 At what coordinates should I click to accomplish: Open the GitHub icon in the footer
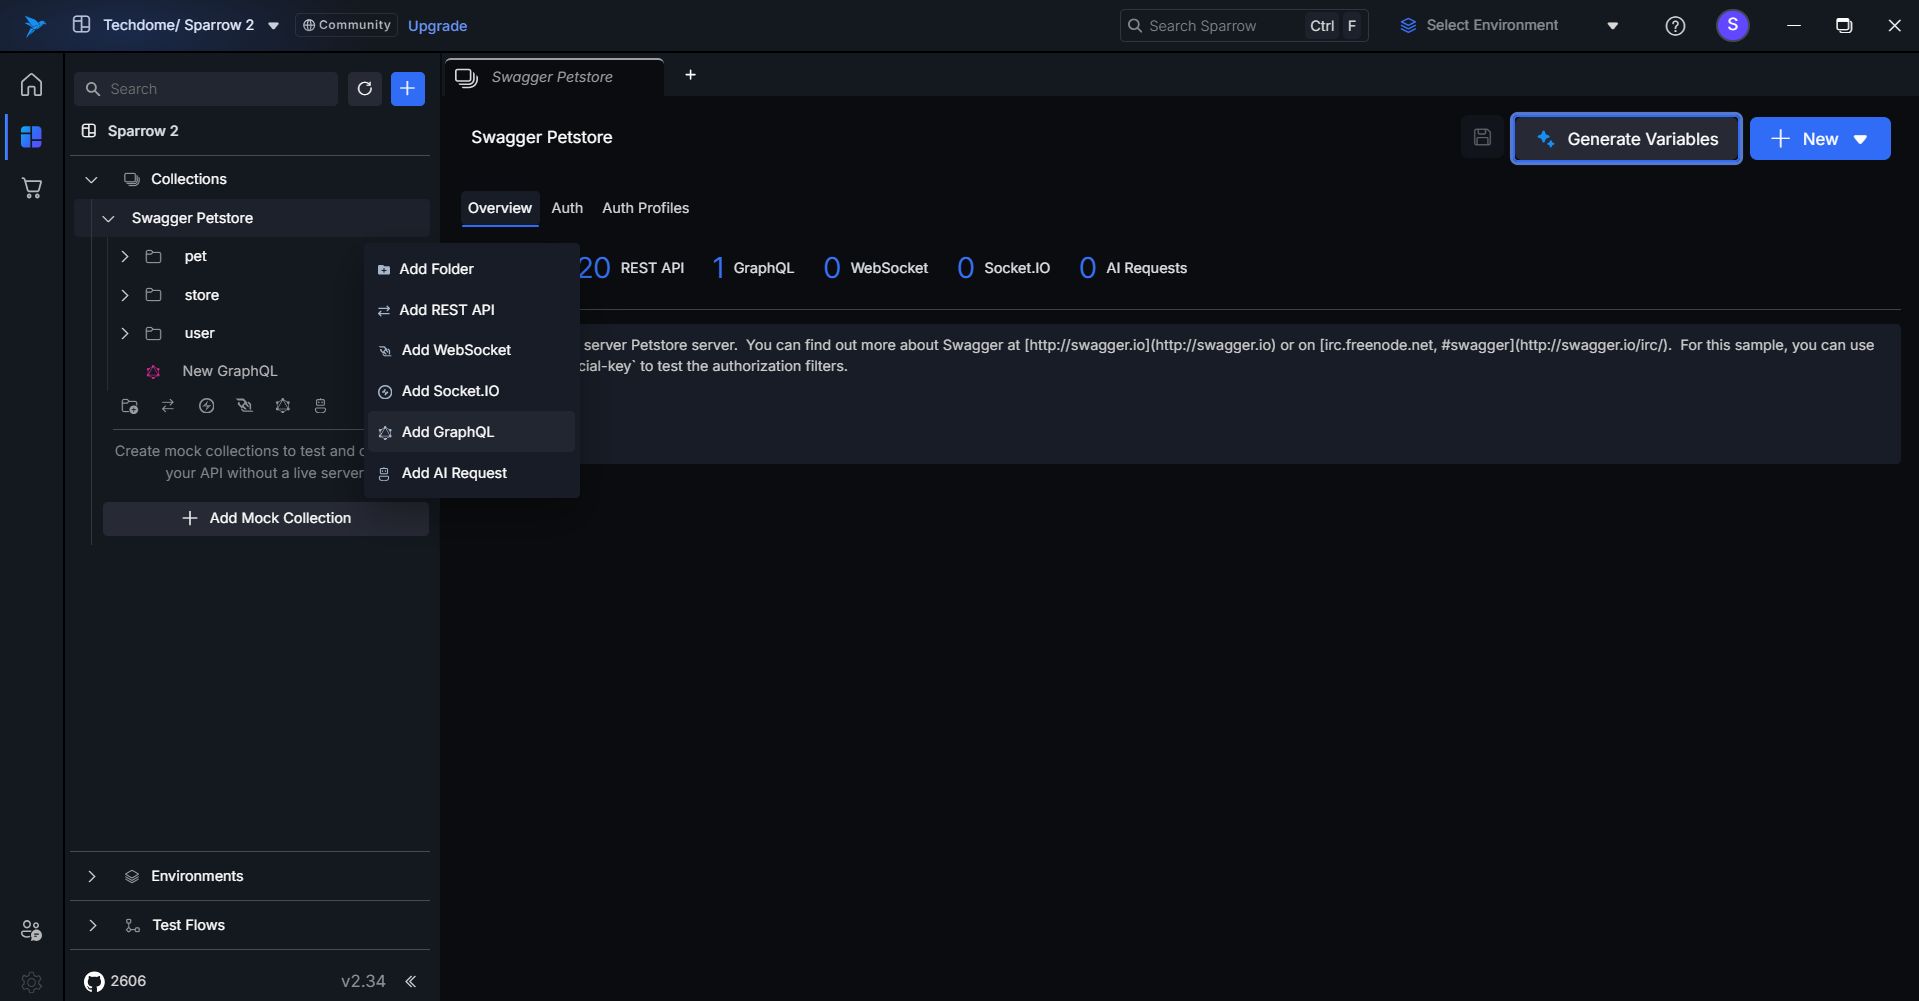click(x=94, y=981)
